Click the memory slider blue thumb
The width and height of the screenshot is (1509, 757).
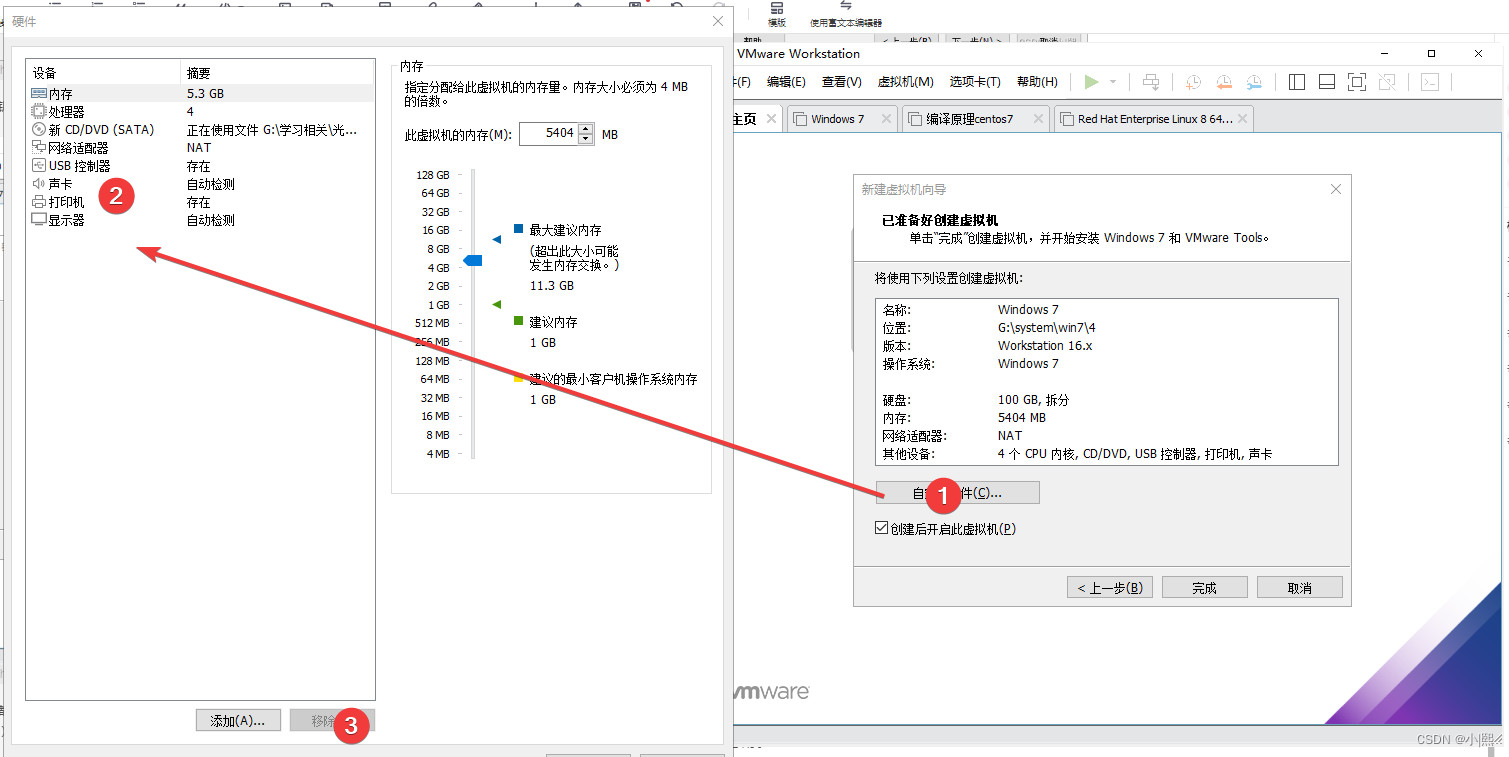473,260
